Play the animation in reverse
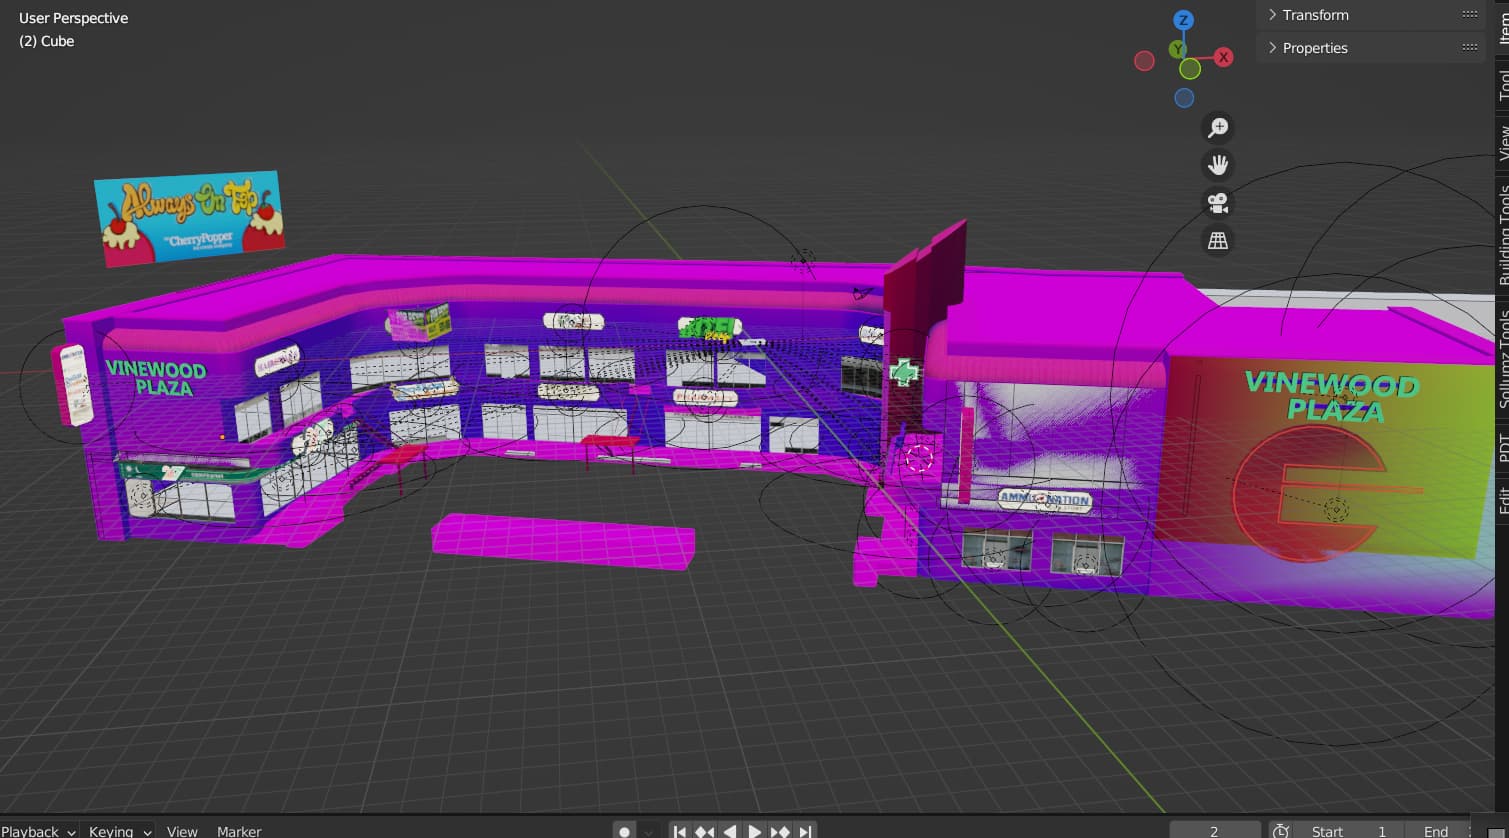 pyautogui.click(x=730, y=831)
